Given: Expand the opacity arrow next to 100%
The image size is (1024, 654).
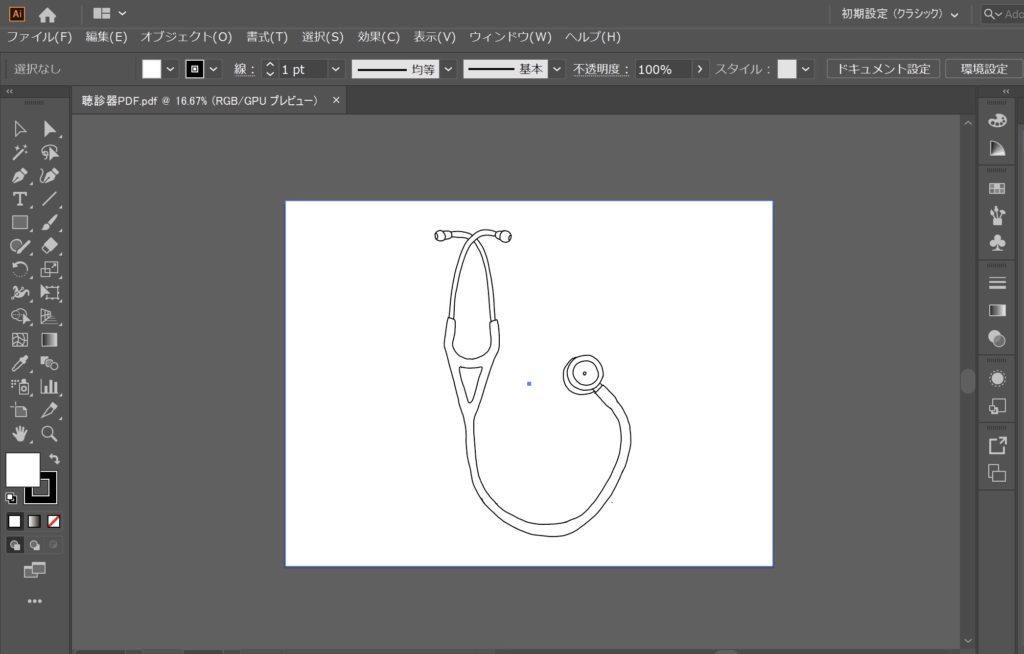Looking at the screenshot, I should tap(700, 69).
